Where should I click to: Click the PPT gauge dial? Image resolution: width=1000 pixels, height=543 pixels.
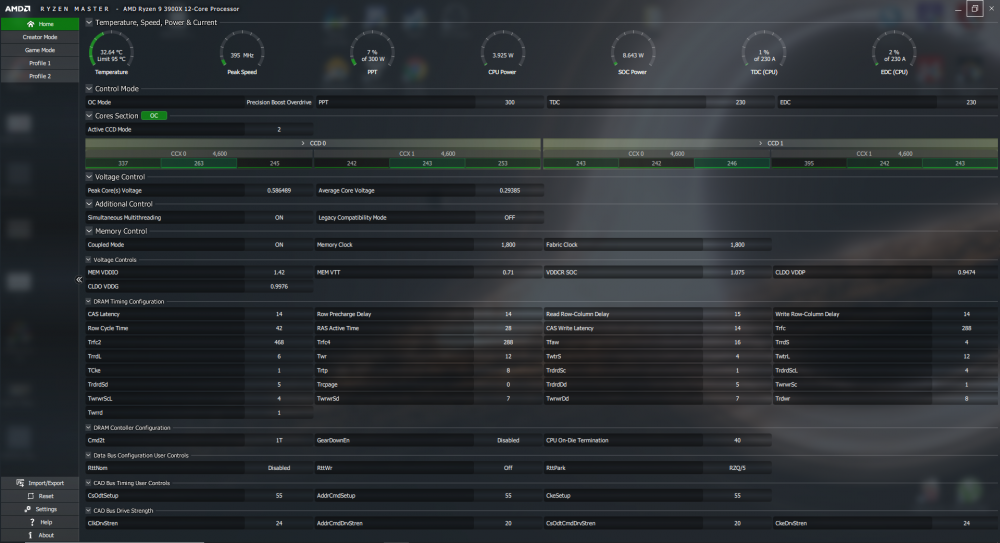(372, 52)
